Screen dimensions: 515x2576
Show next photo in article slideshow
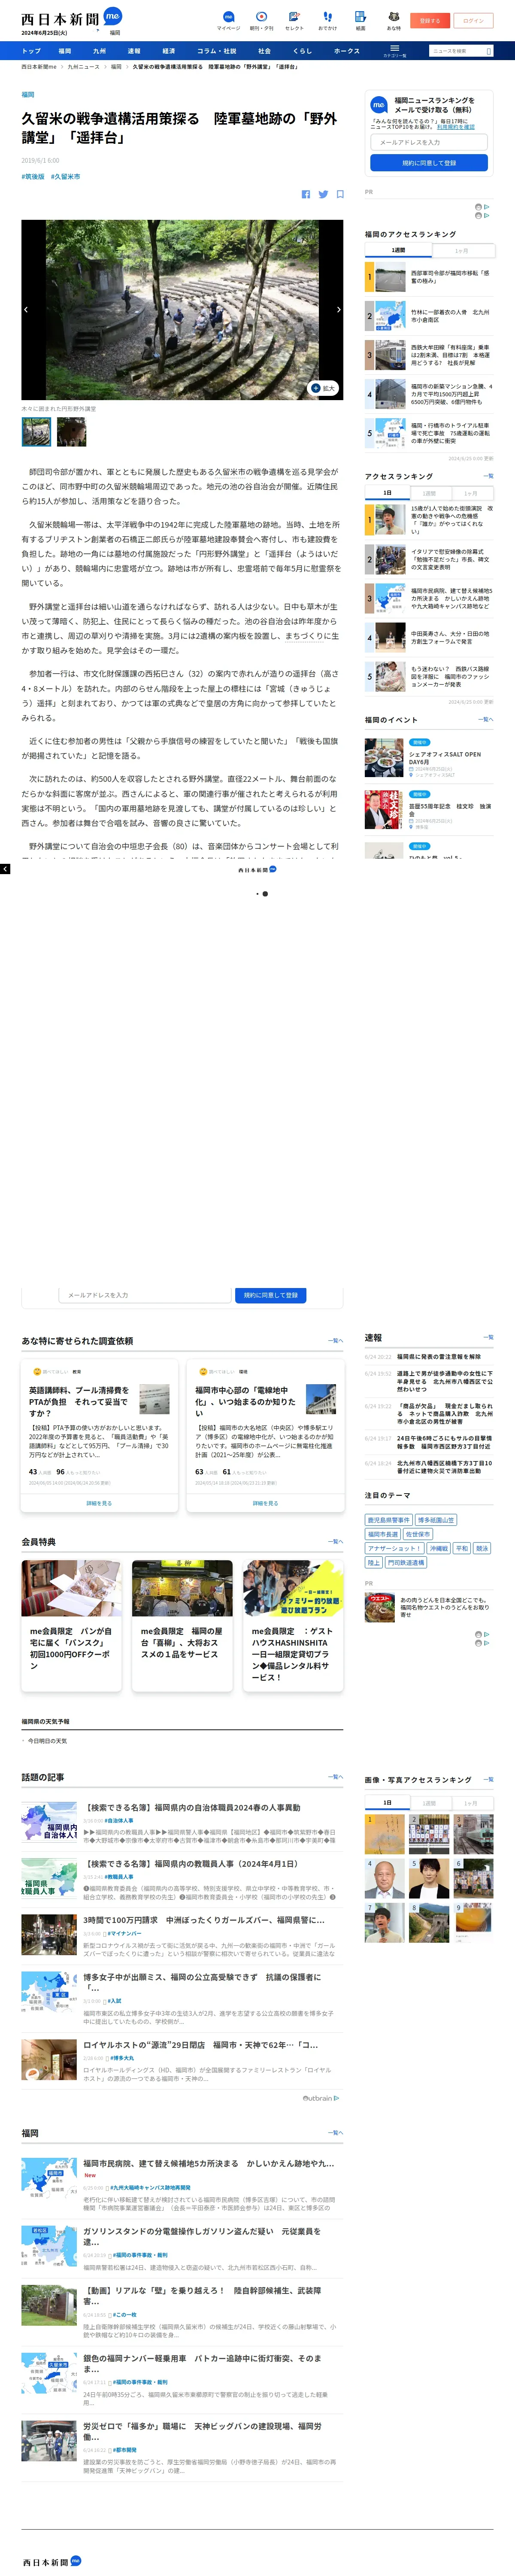pos(338,310)
